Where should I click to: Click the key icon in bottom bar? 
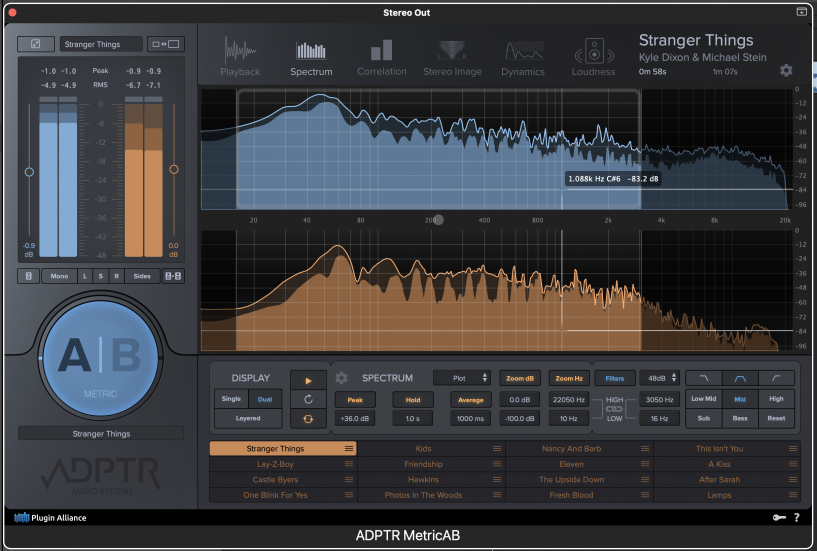pyautogui.click(x=778, y=517)
